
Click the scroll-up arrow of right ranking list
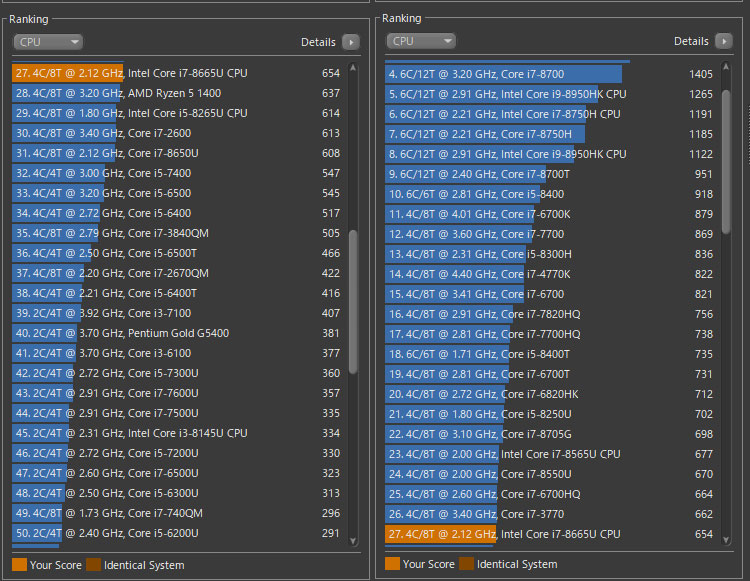tap(726, 67)
